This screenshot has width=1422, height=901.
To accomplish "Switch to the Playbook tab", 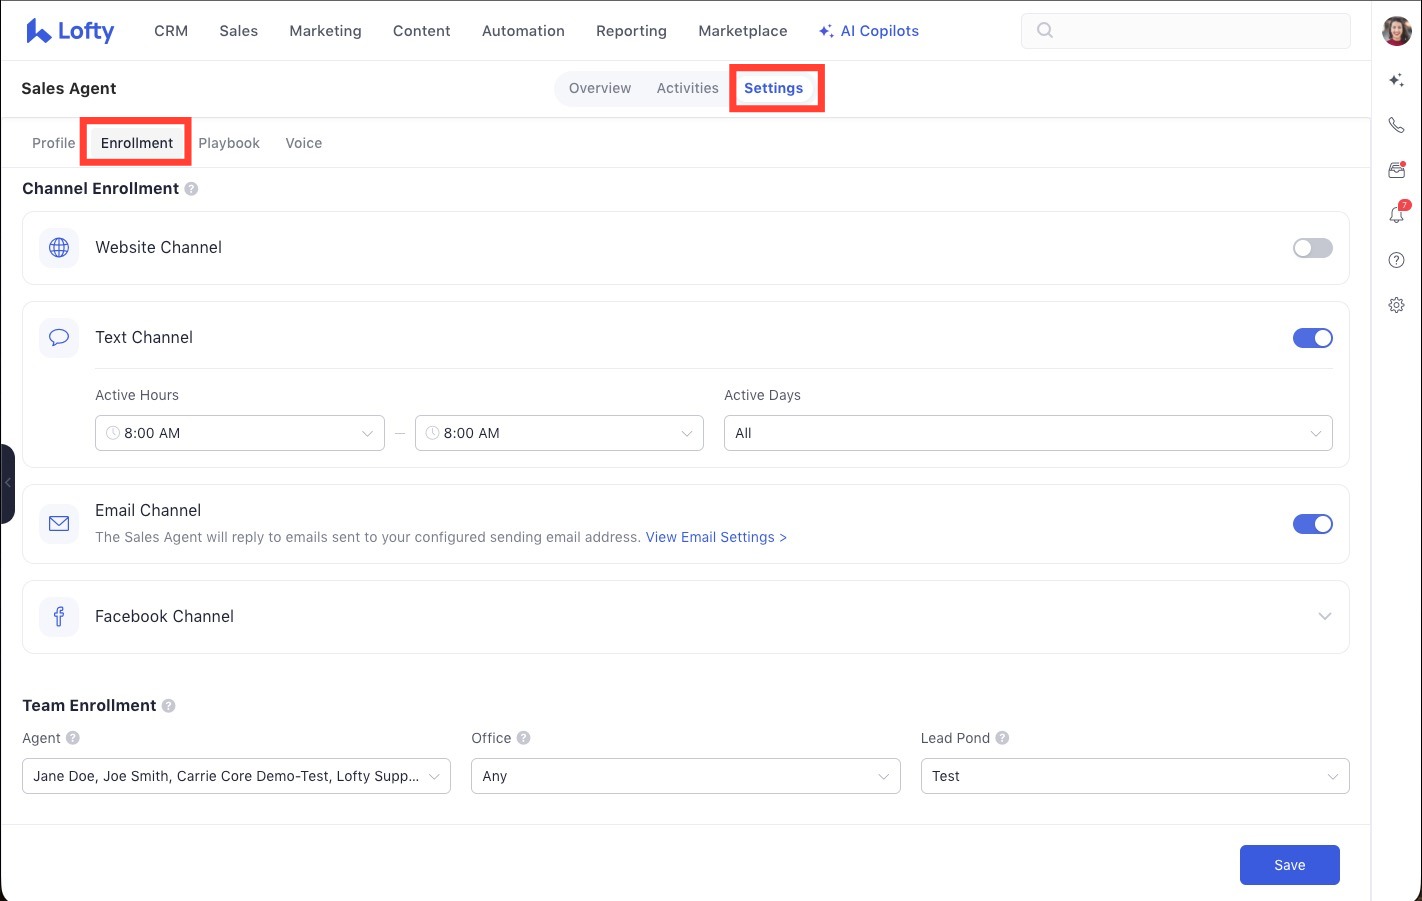I will coord(229,142).
